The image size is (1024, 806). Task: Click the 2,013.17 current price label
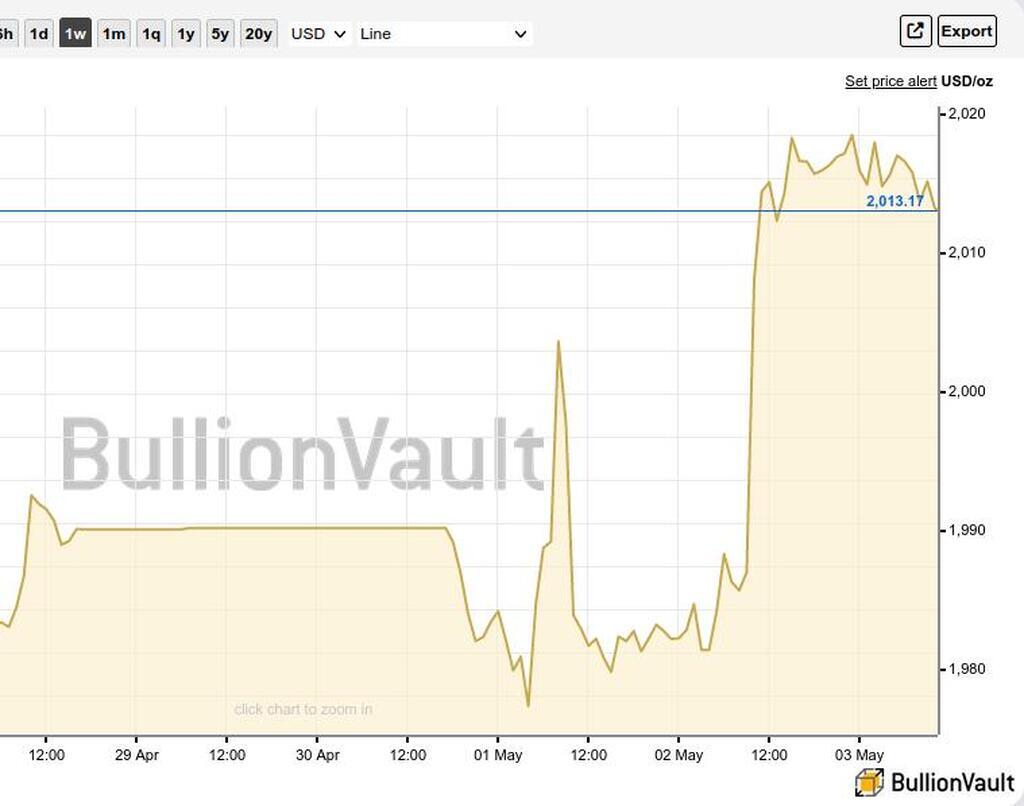point(895,201)
